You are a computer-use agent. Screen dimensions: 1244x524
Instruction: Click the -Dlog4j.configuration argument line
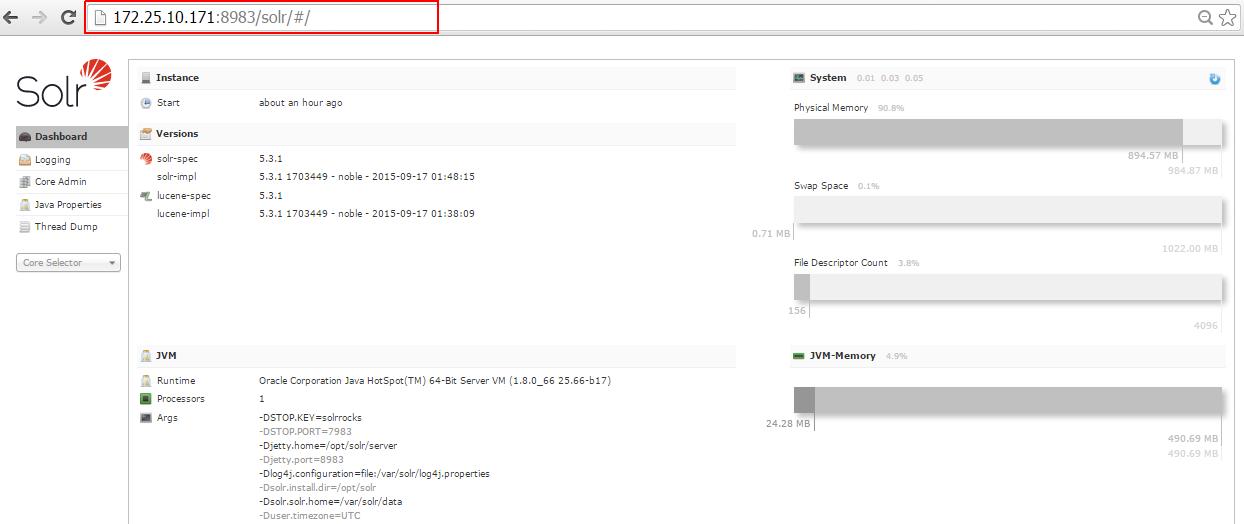pyautogui.click(x=374, y=474)
